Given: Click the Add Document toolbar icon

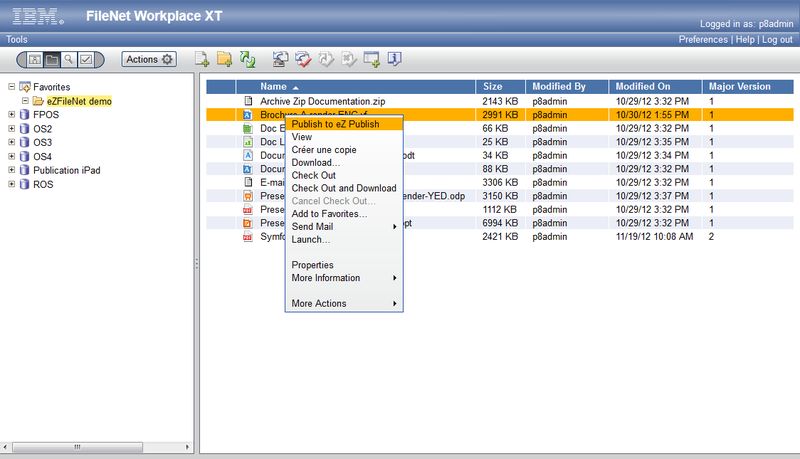Looking at the screenshot, I should click(202, 59).
